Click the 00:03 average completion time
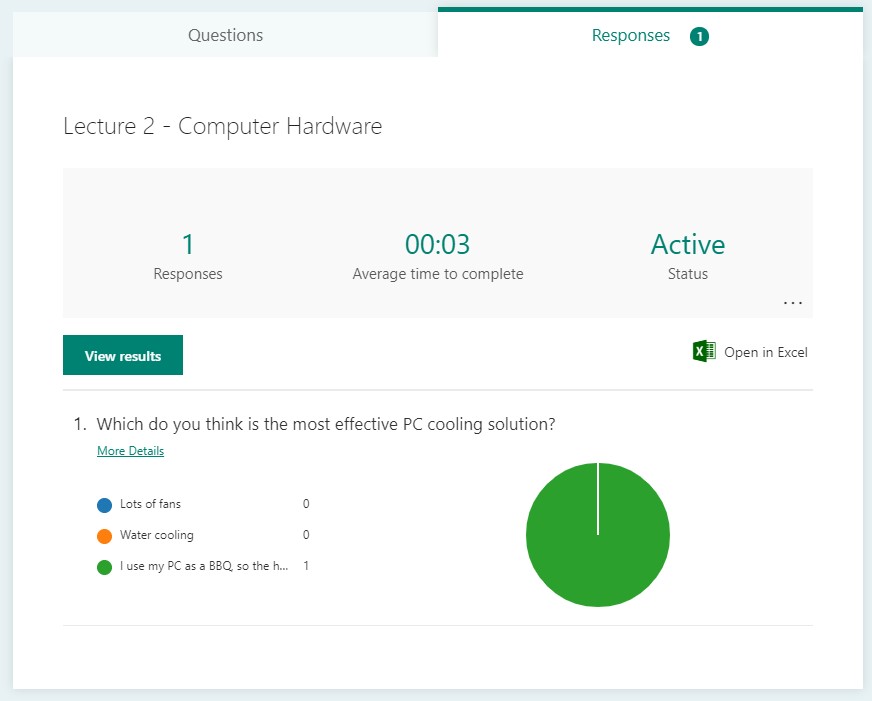 pyautogui.click(x=437, y=244)
